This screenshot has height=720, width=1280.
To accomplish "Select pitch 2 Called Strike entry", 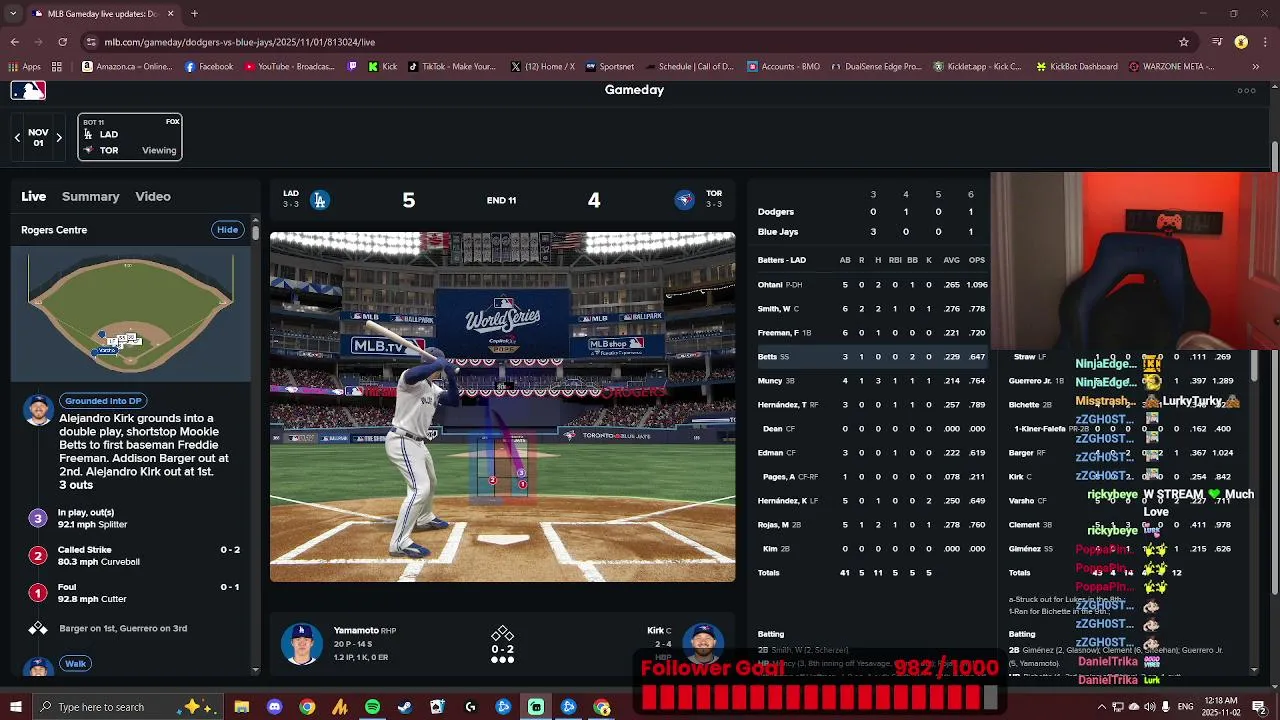I will pyautogui.click(x=130, y=555).
